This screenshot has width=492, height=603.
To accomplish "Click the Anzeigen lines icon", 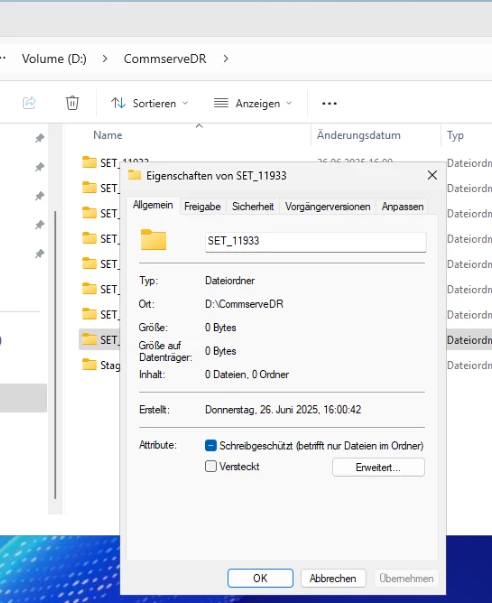I will (221, 103).
